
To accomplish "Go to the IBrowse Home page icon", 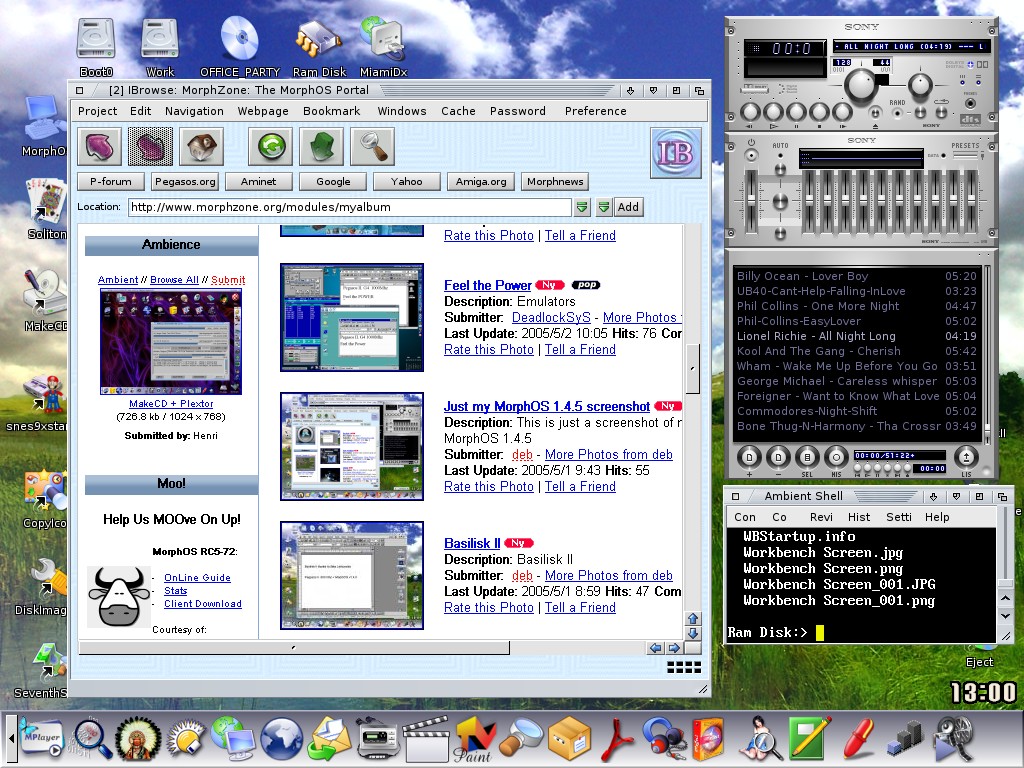I will point(202,146).
